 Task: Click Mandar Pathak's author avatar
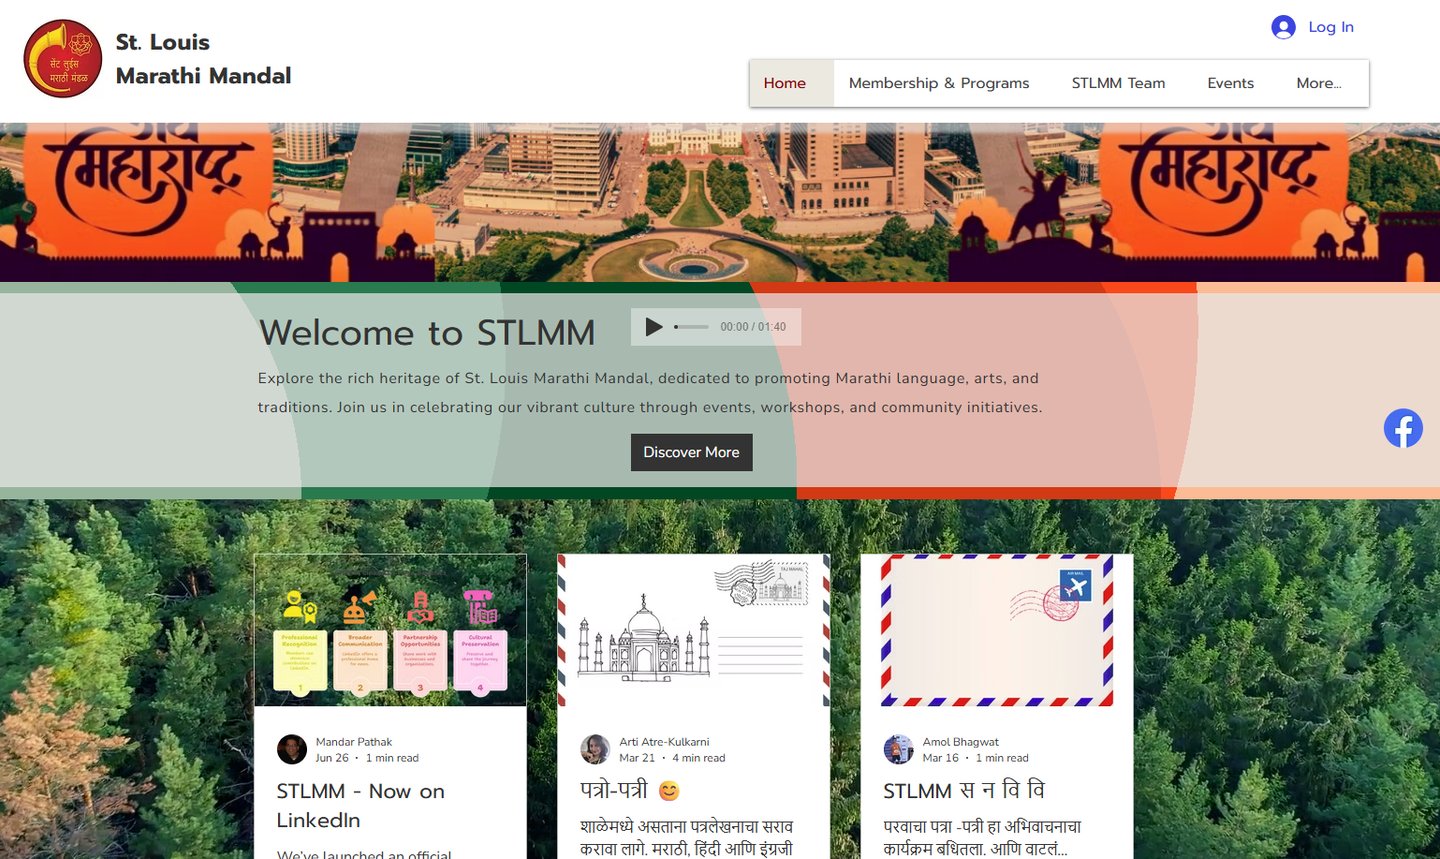[x=292, y=749]
